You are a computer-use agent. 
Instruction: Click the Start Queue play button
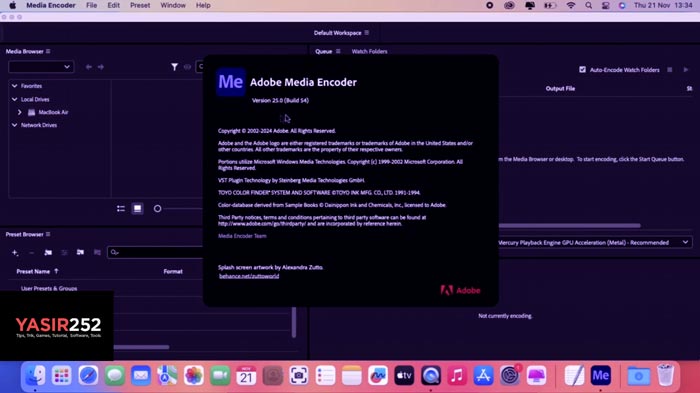pyautogui.click(x=686, y=70)
